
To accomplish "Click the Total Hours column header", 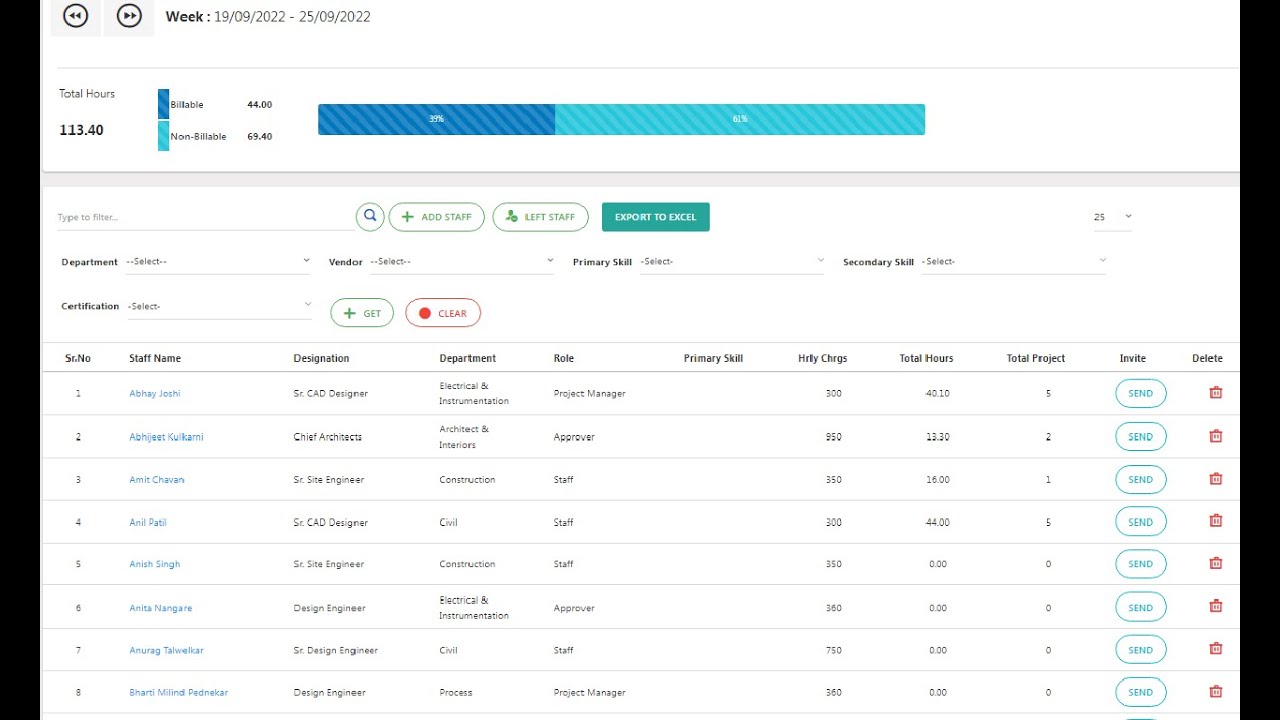I will (926, 358).
